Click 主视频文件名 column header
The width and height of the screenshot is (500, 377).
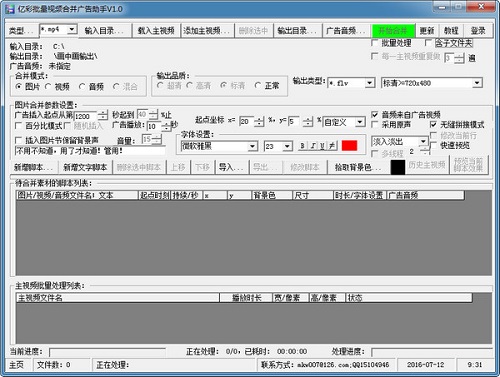coord(118,298)
